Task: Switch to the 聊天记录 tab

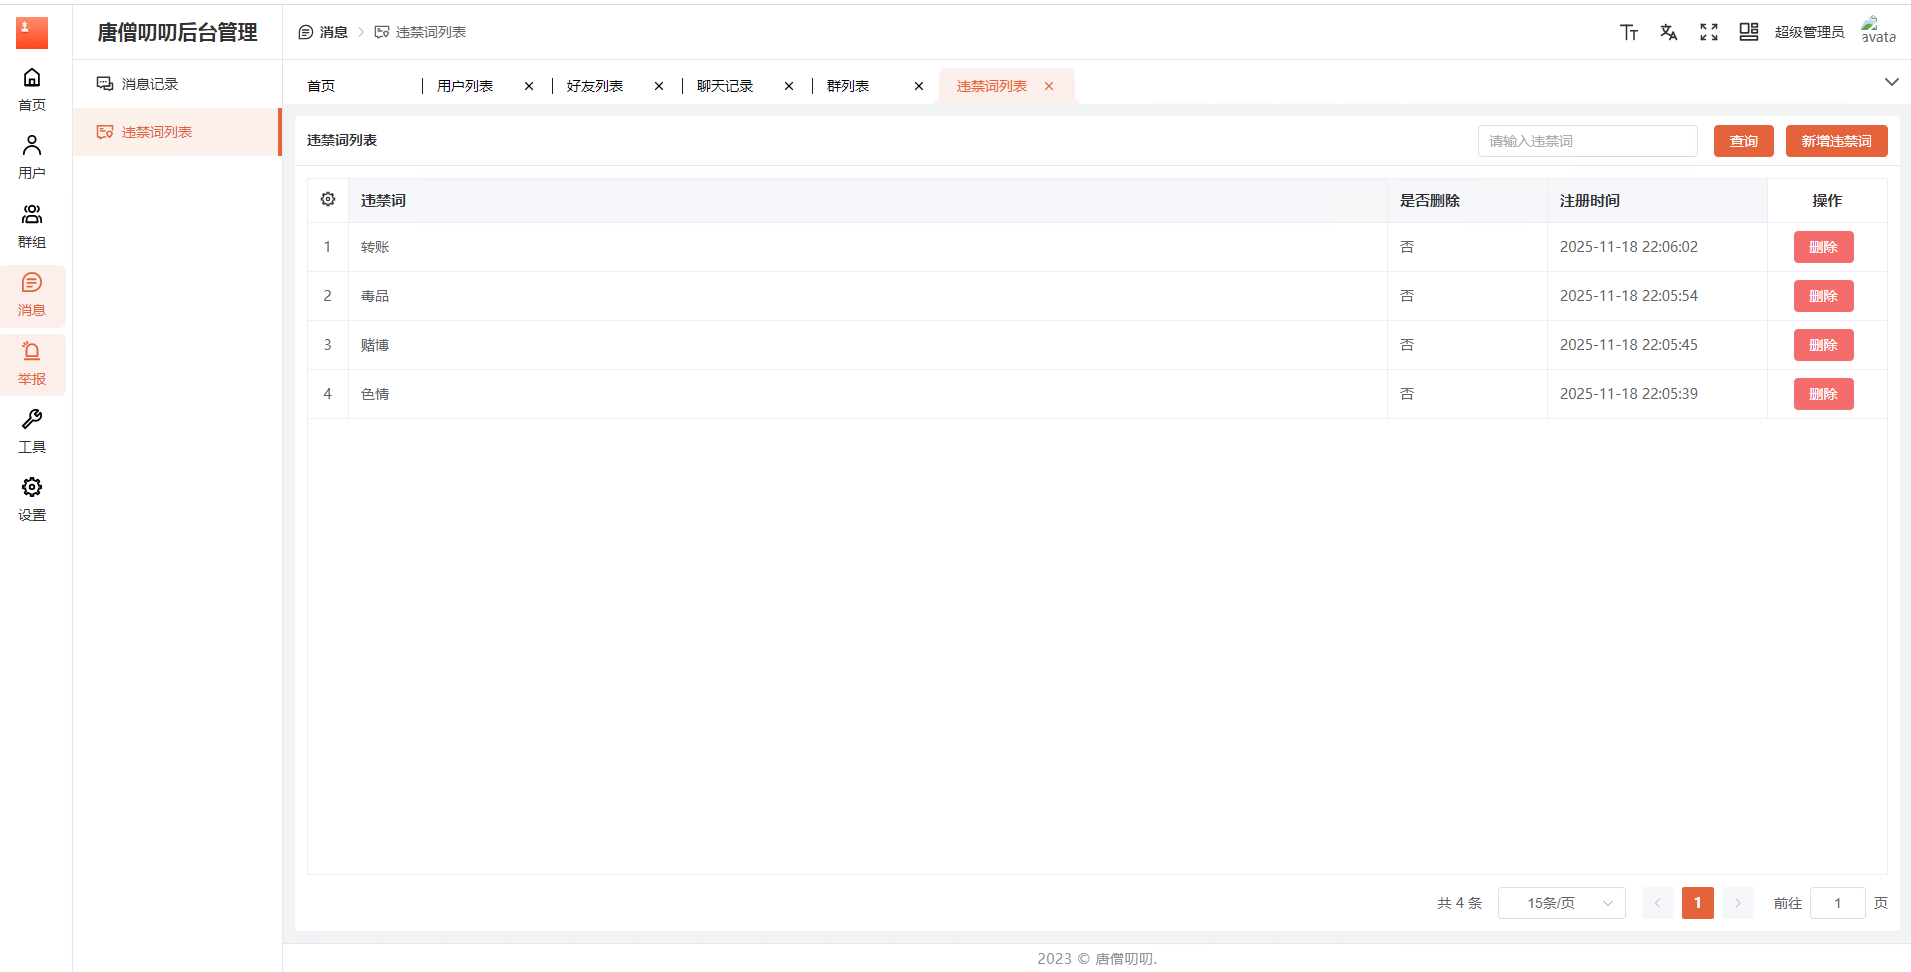Action: [725, 86]
